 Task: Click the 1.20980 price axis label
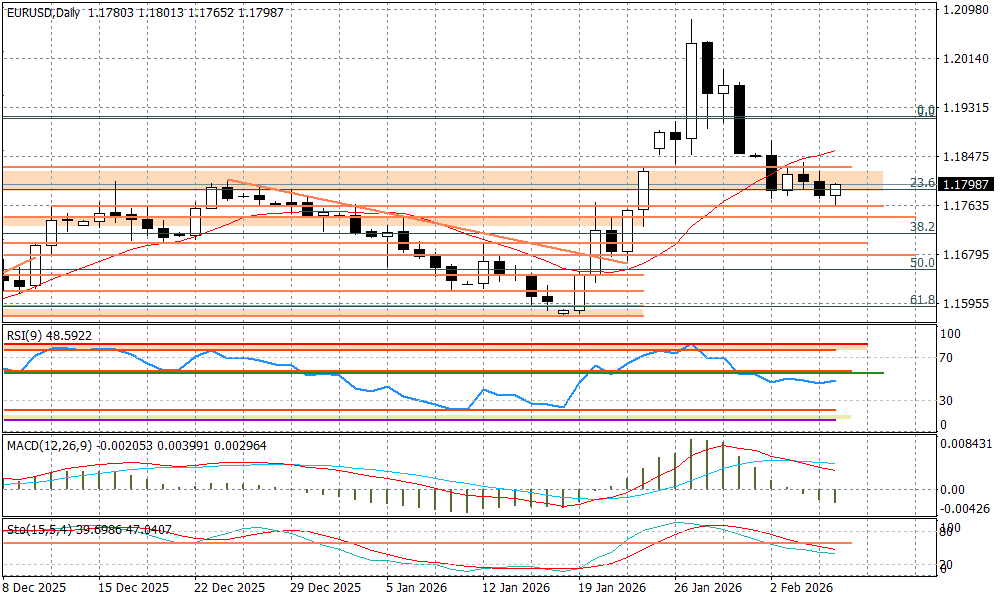click(x=965, y=10)
